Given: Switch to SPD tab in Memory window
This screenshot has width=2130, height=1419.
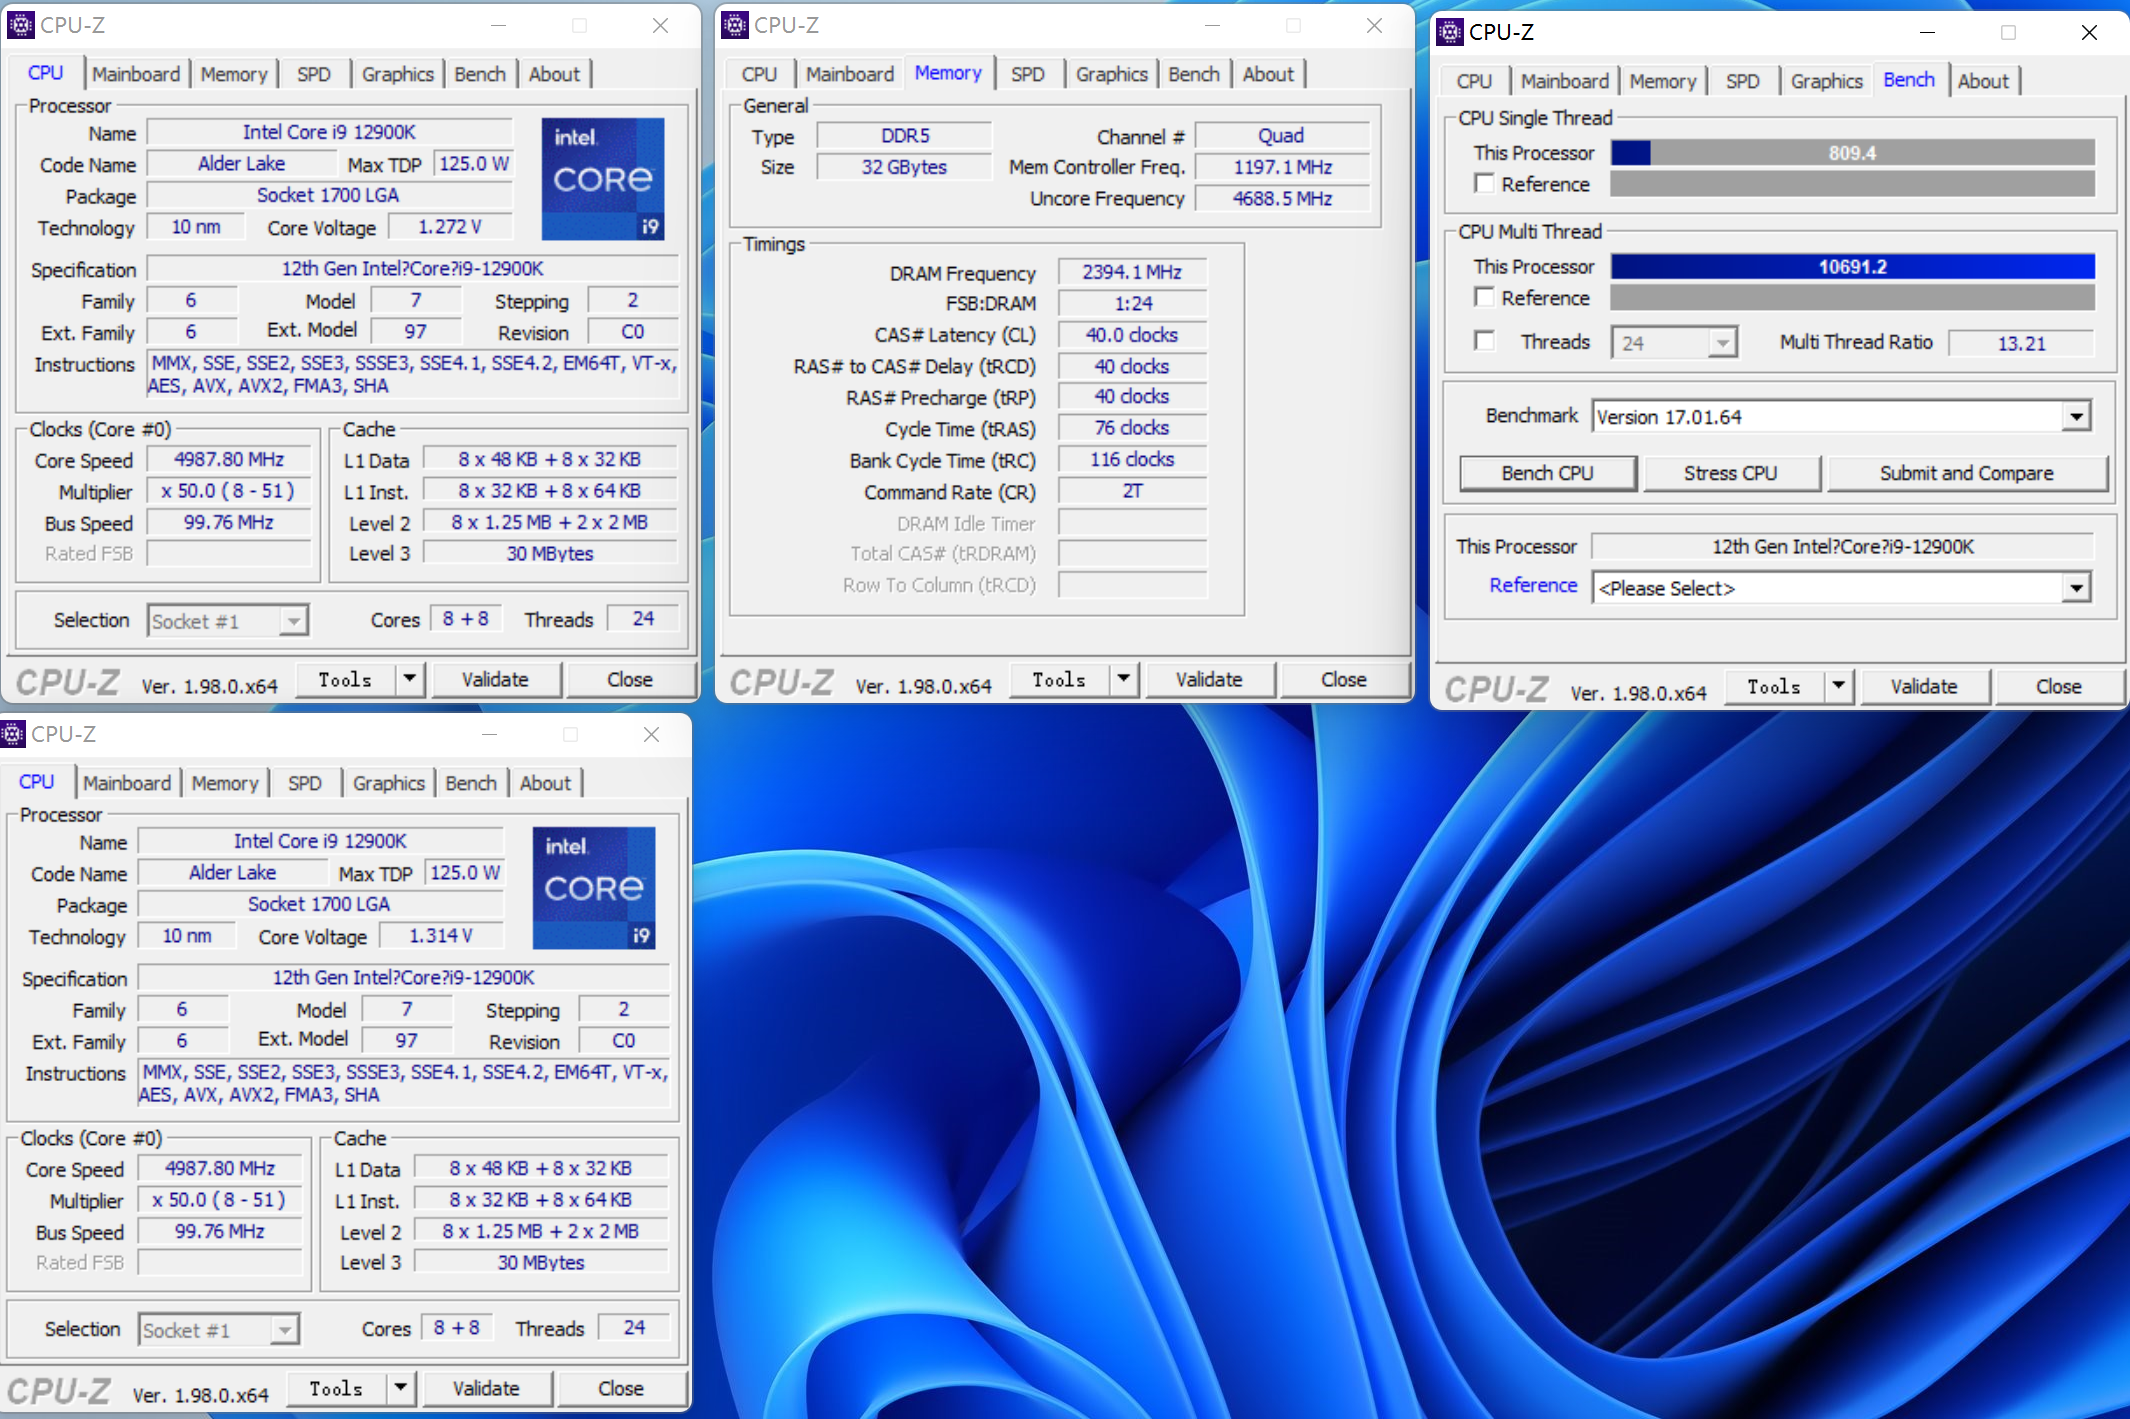Looking at the screenshot, I should point(1027,74).
